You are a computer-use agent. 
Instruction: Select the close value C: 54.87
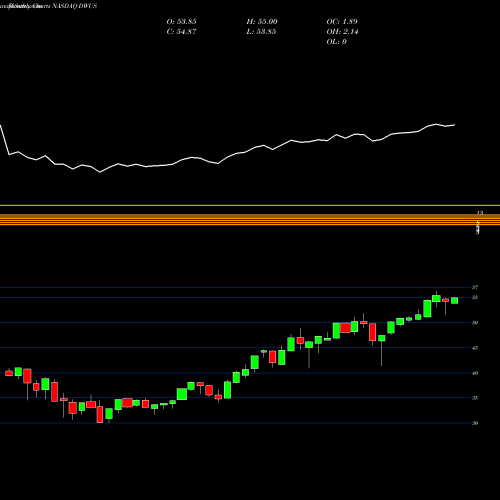click(x=181, y=32)
